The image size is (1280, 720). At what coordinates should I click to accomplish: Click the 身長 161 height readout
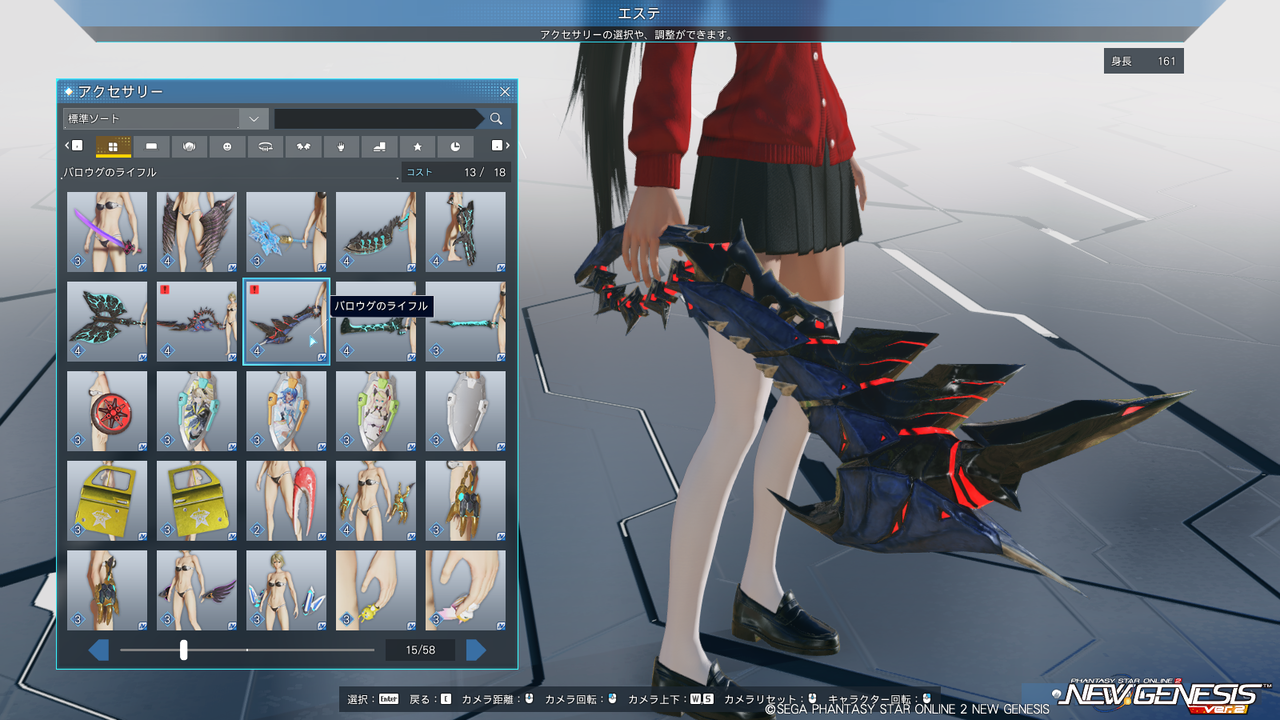click(x=1144, y=61)
